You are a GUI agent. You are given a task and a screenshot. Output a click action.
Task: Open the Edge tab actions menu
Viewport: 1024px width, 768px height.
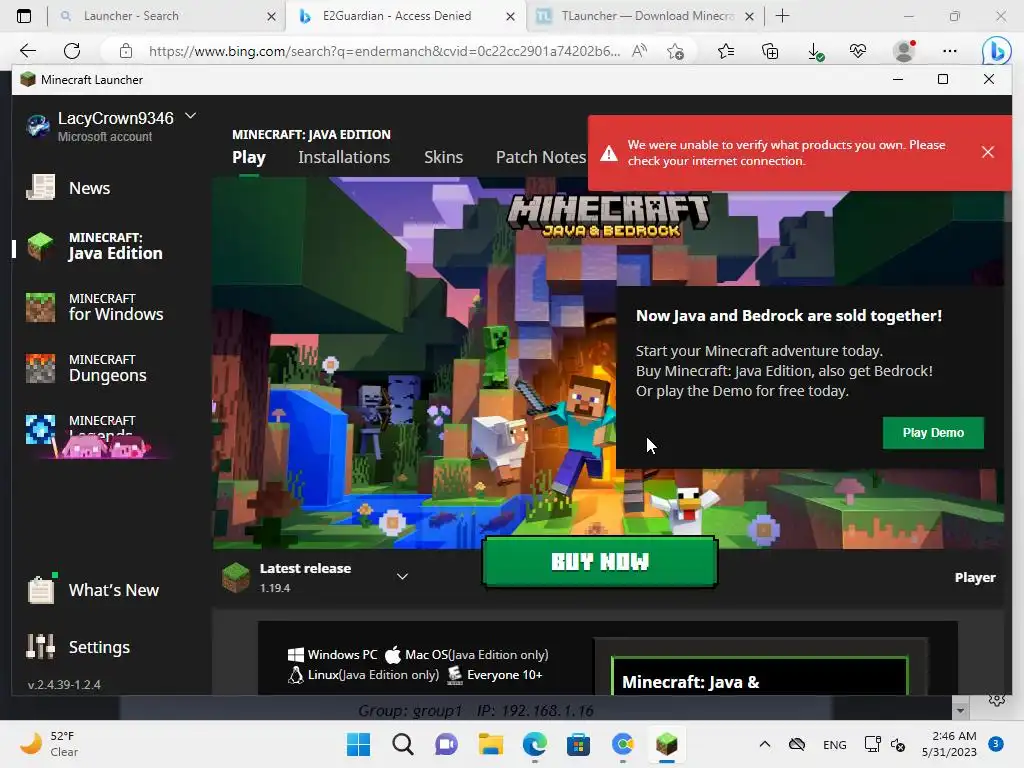(x=24, y=16)
